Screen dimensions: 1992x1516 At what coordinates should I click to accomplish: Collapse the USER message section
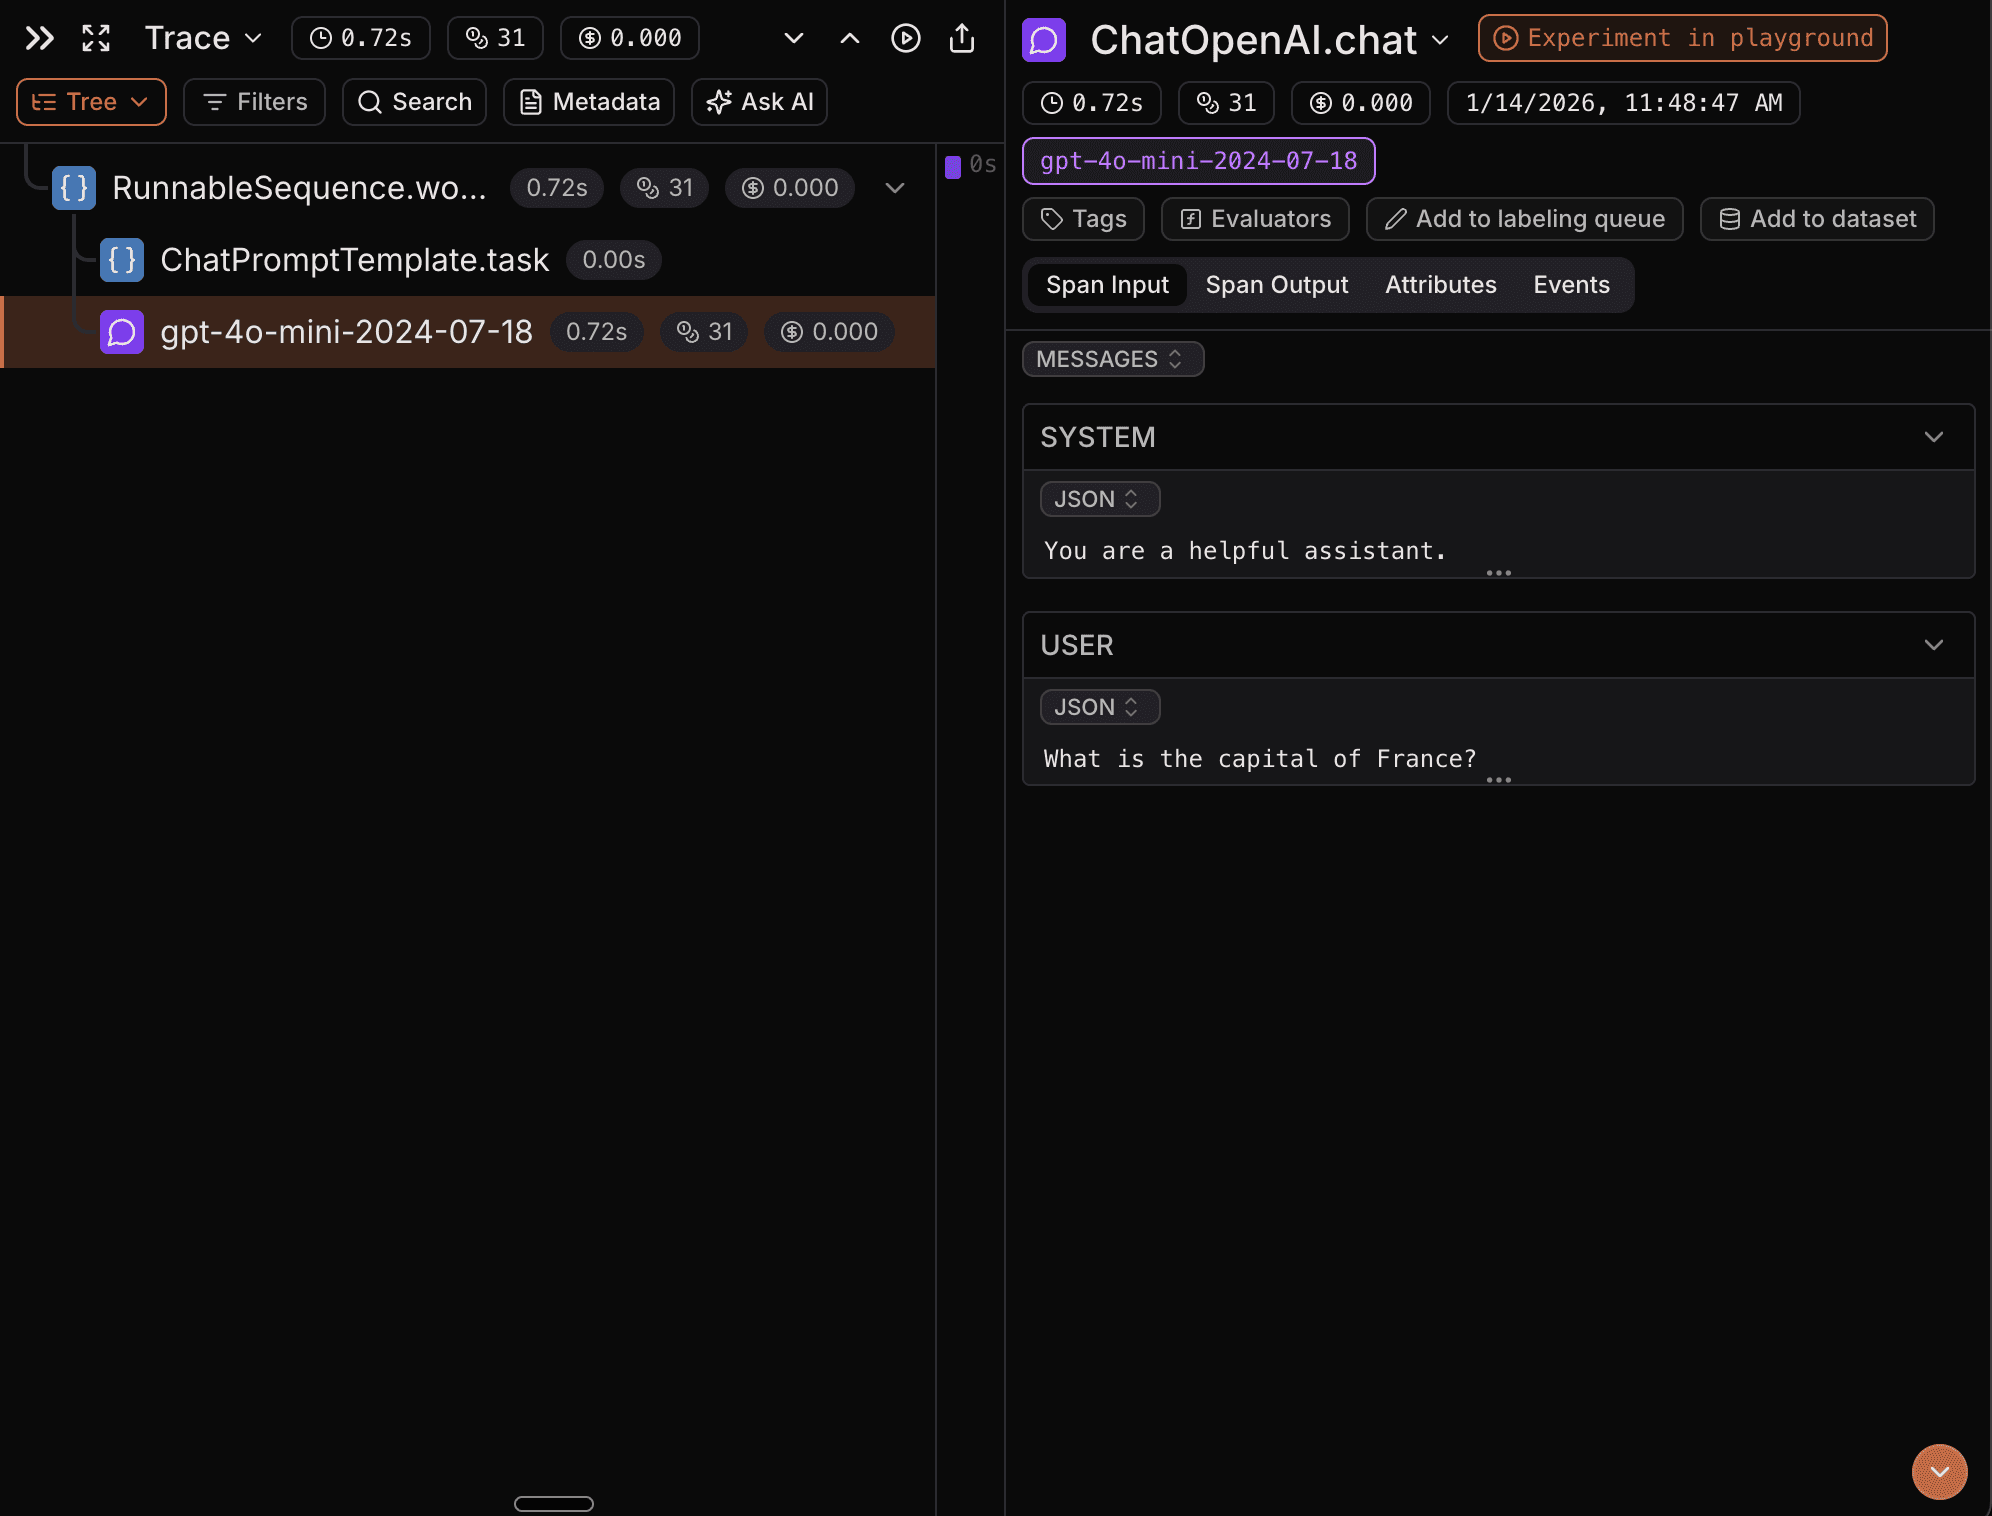coord(1933,645)
